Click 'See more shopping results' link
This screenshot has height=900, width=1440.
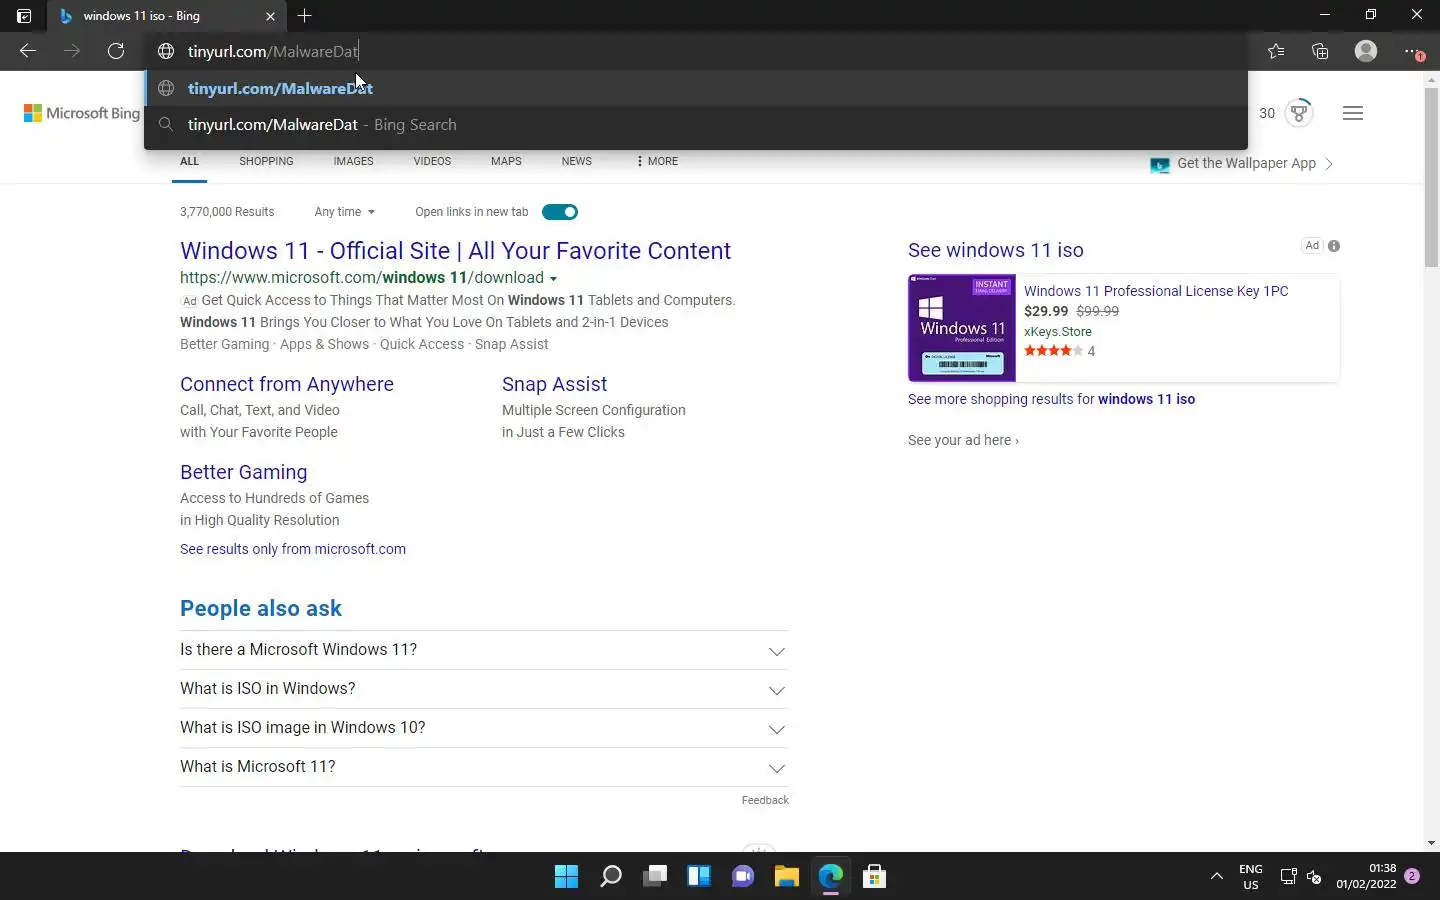tap(1051, 399)
